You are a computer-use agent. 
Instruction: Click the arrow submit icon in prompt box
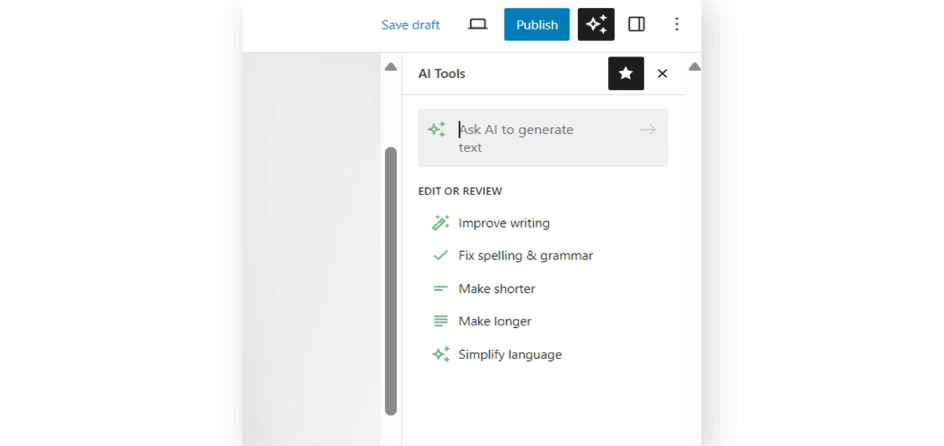[648, 130]
